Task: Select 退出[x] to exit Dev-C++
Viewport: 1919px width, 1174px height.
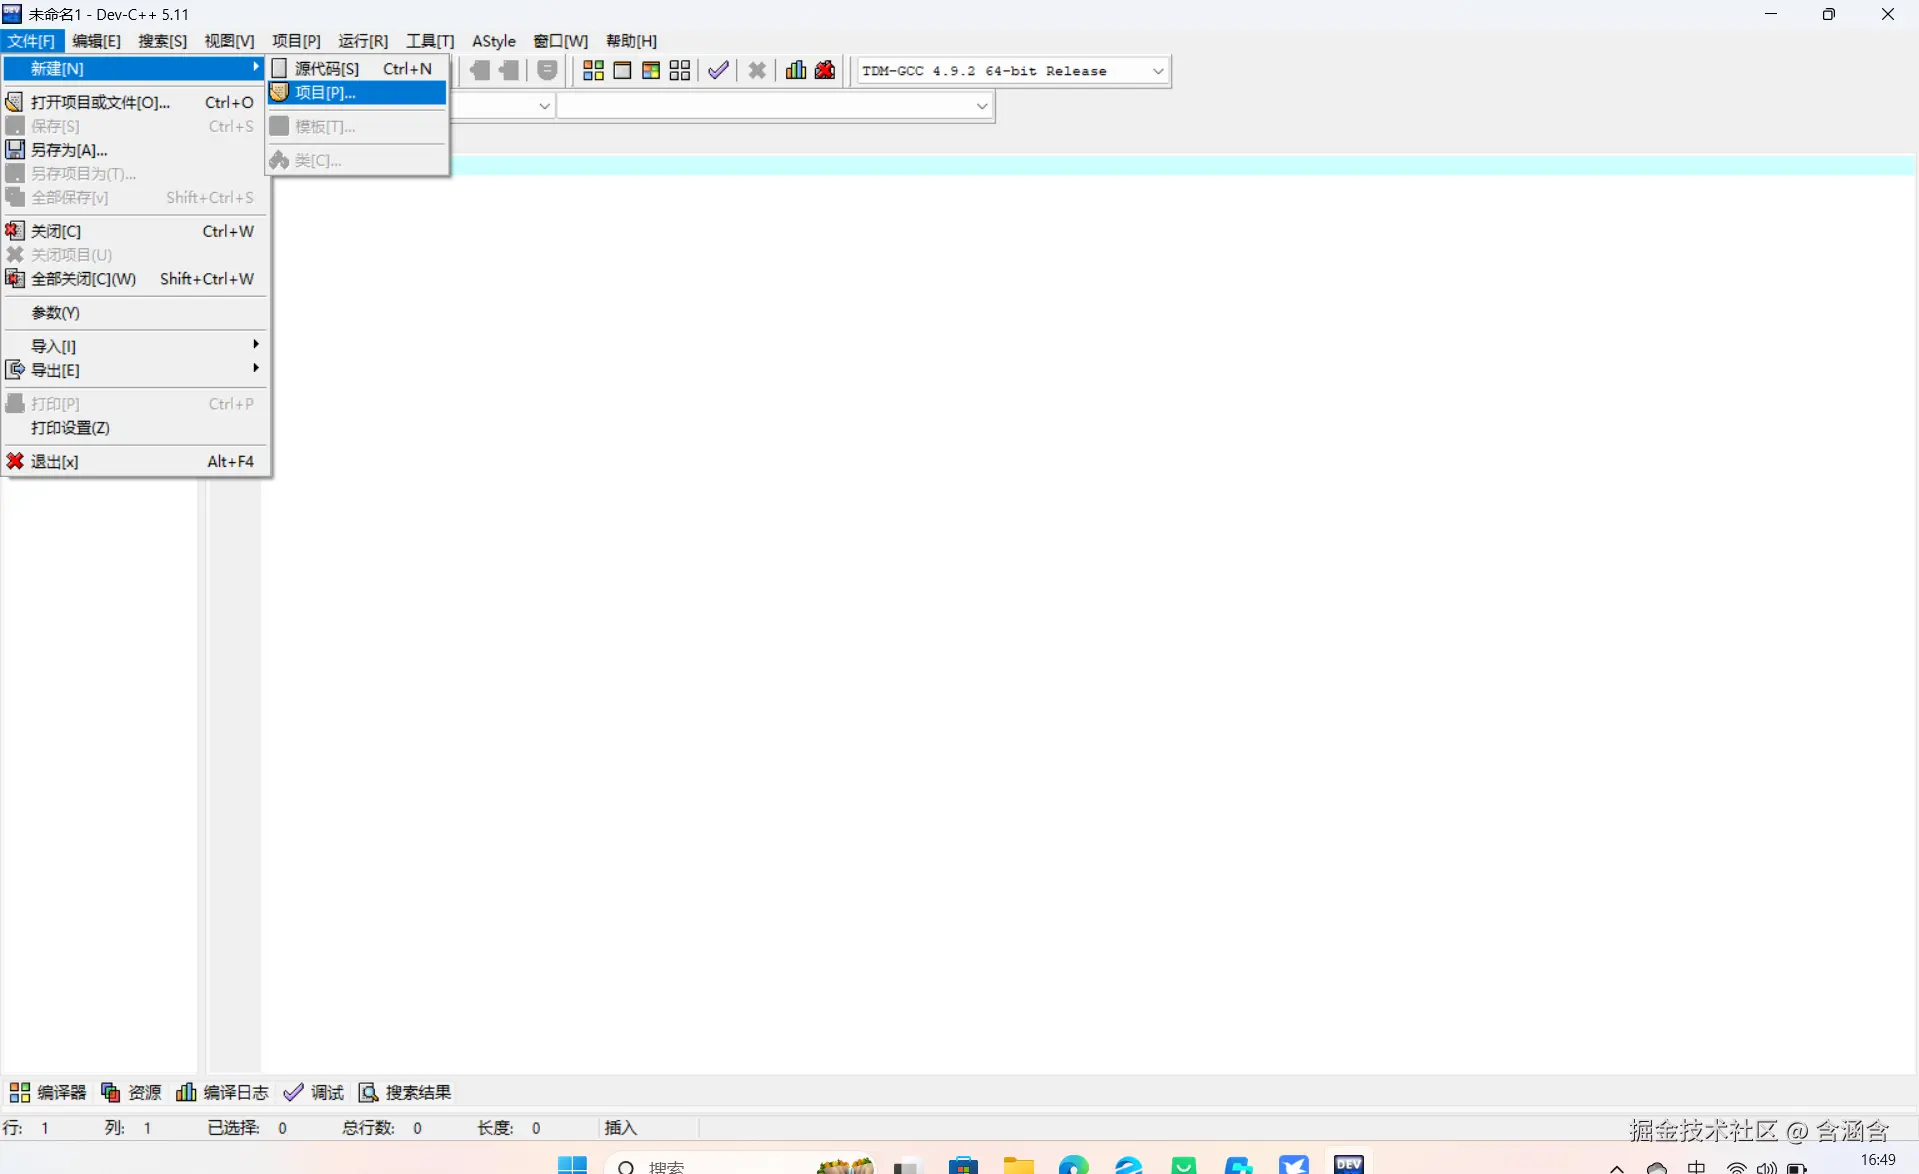Action: (x=135, y=462)
